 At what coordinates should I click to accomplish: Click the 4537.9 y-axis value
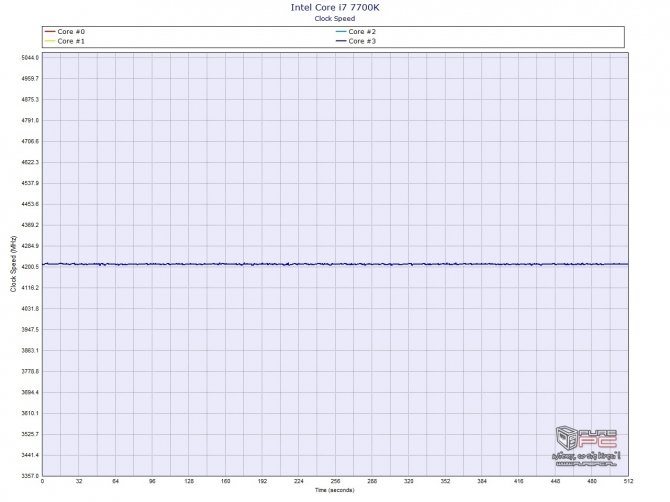pyautogui.click(x=30, y=183)
